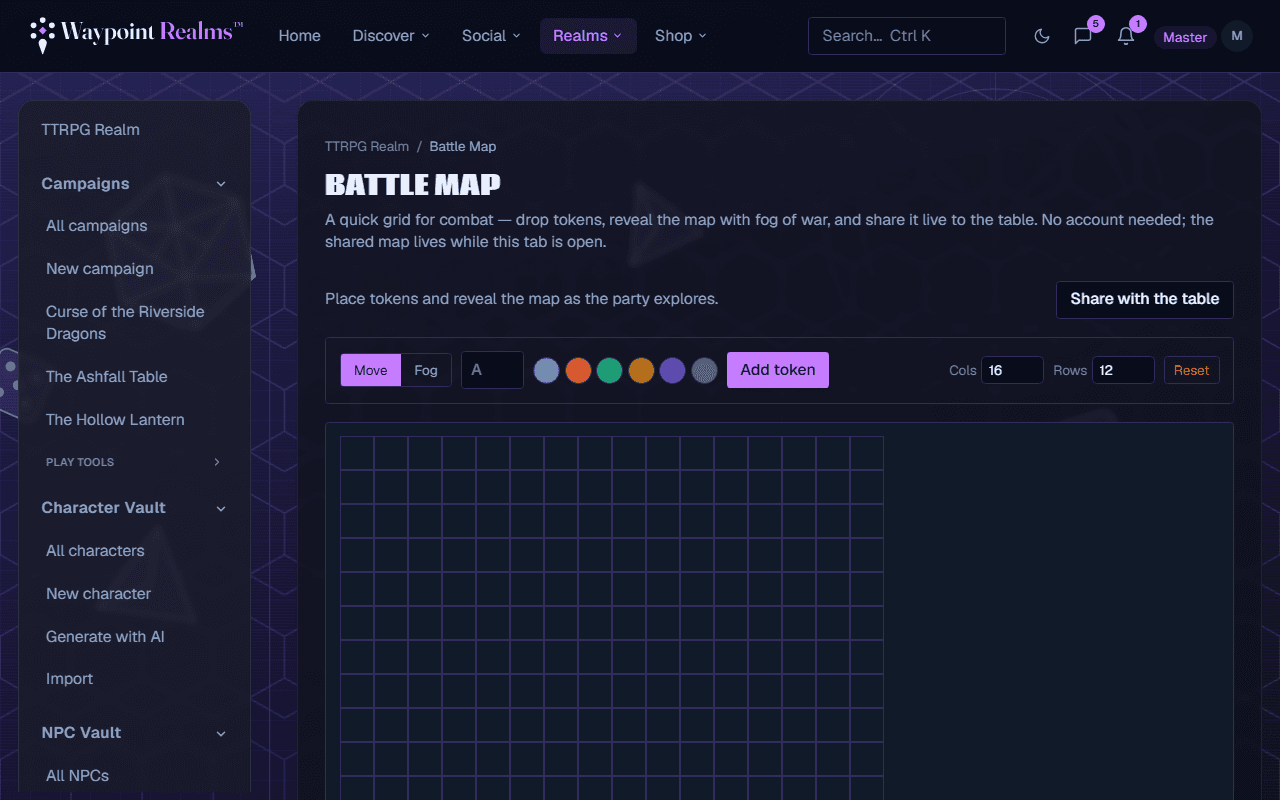Click Share with the table button
This screenshot has height=800, width=1280.
pos(1145,299)
